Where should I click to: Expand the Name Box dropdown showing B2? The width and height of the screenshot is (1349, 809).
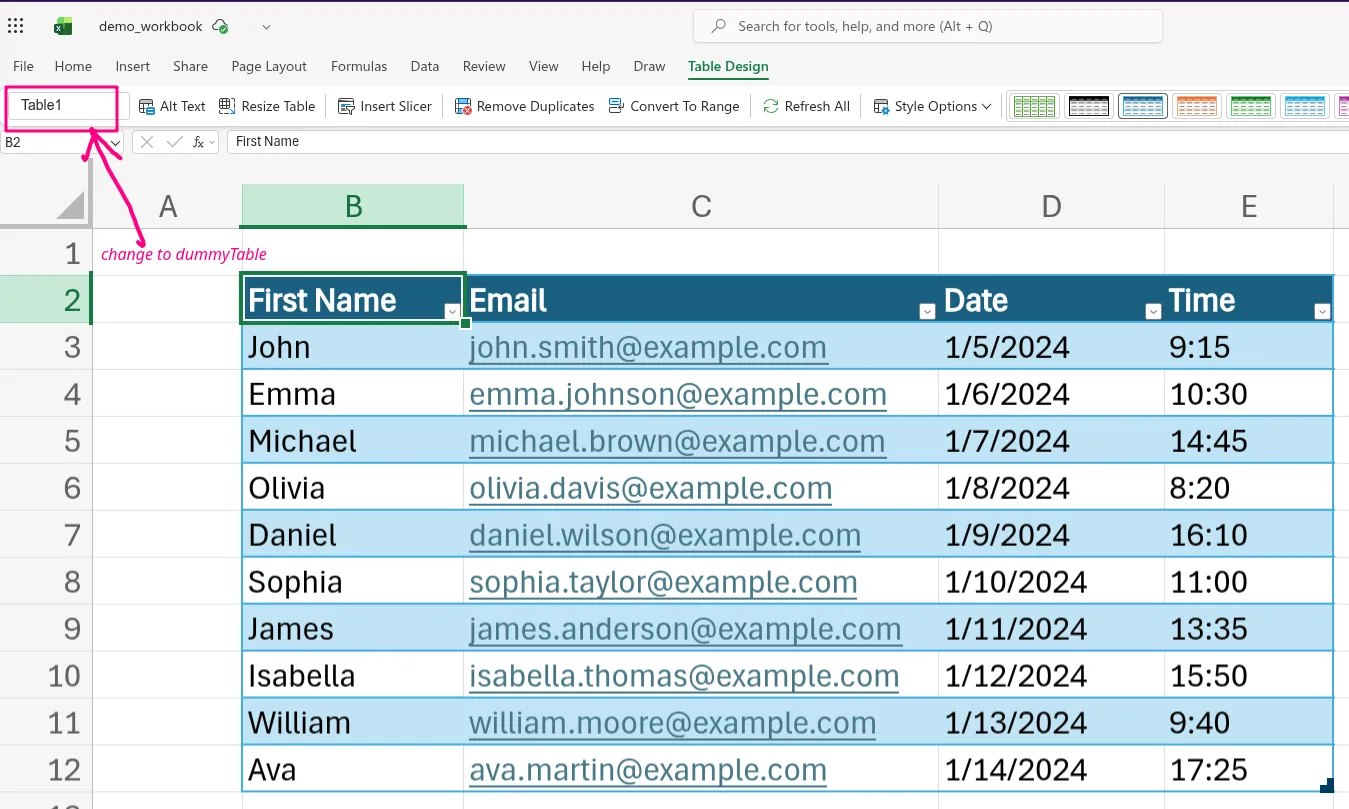(x=117, y=142)
